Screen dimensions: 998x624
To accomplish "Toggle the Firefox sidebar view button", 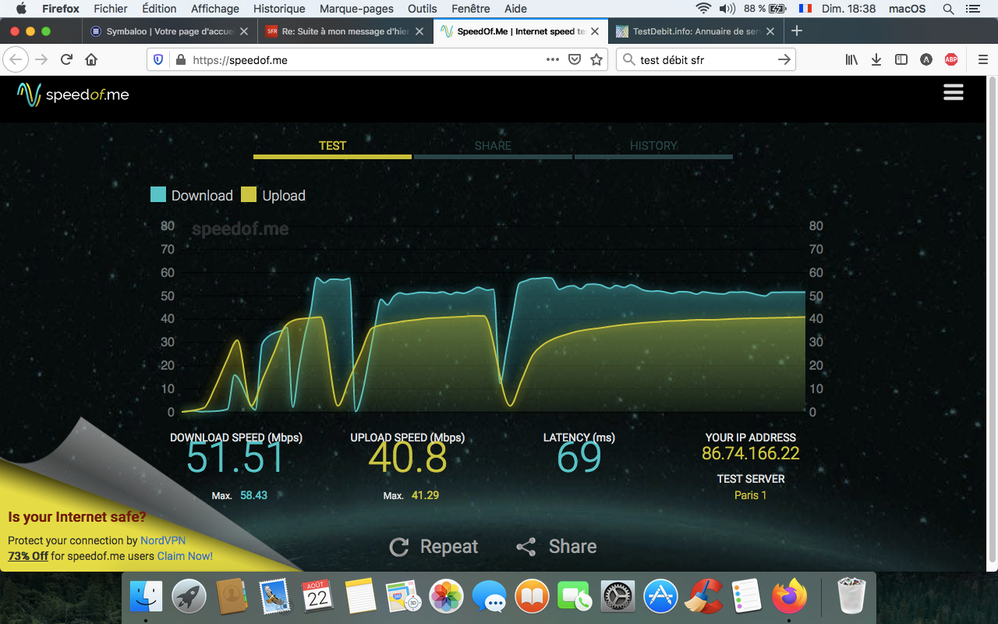I will click(901, 60).
